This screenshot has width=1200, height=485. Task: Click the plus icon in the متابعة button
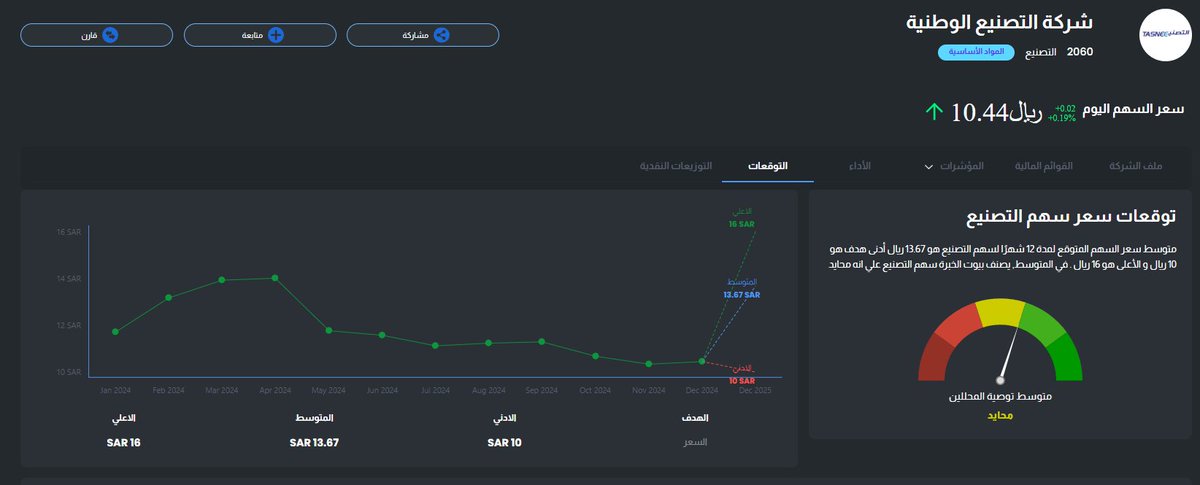277,35
